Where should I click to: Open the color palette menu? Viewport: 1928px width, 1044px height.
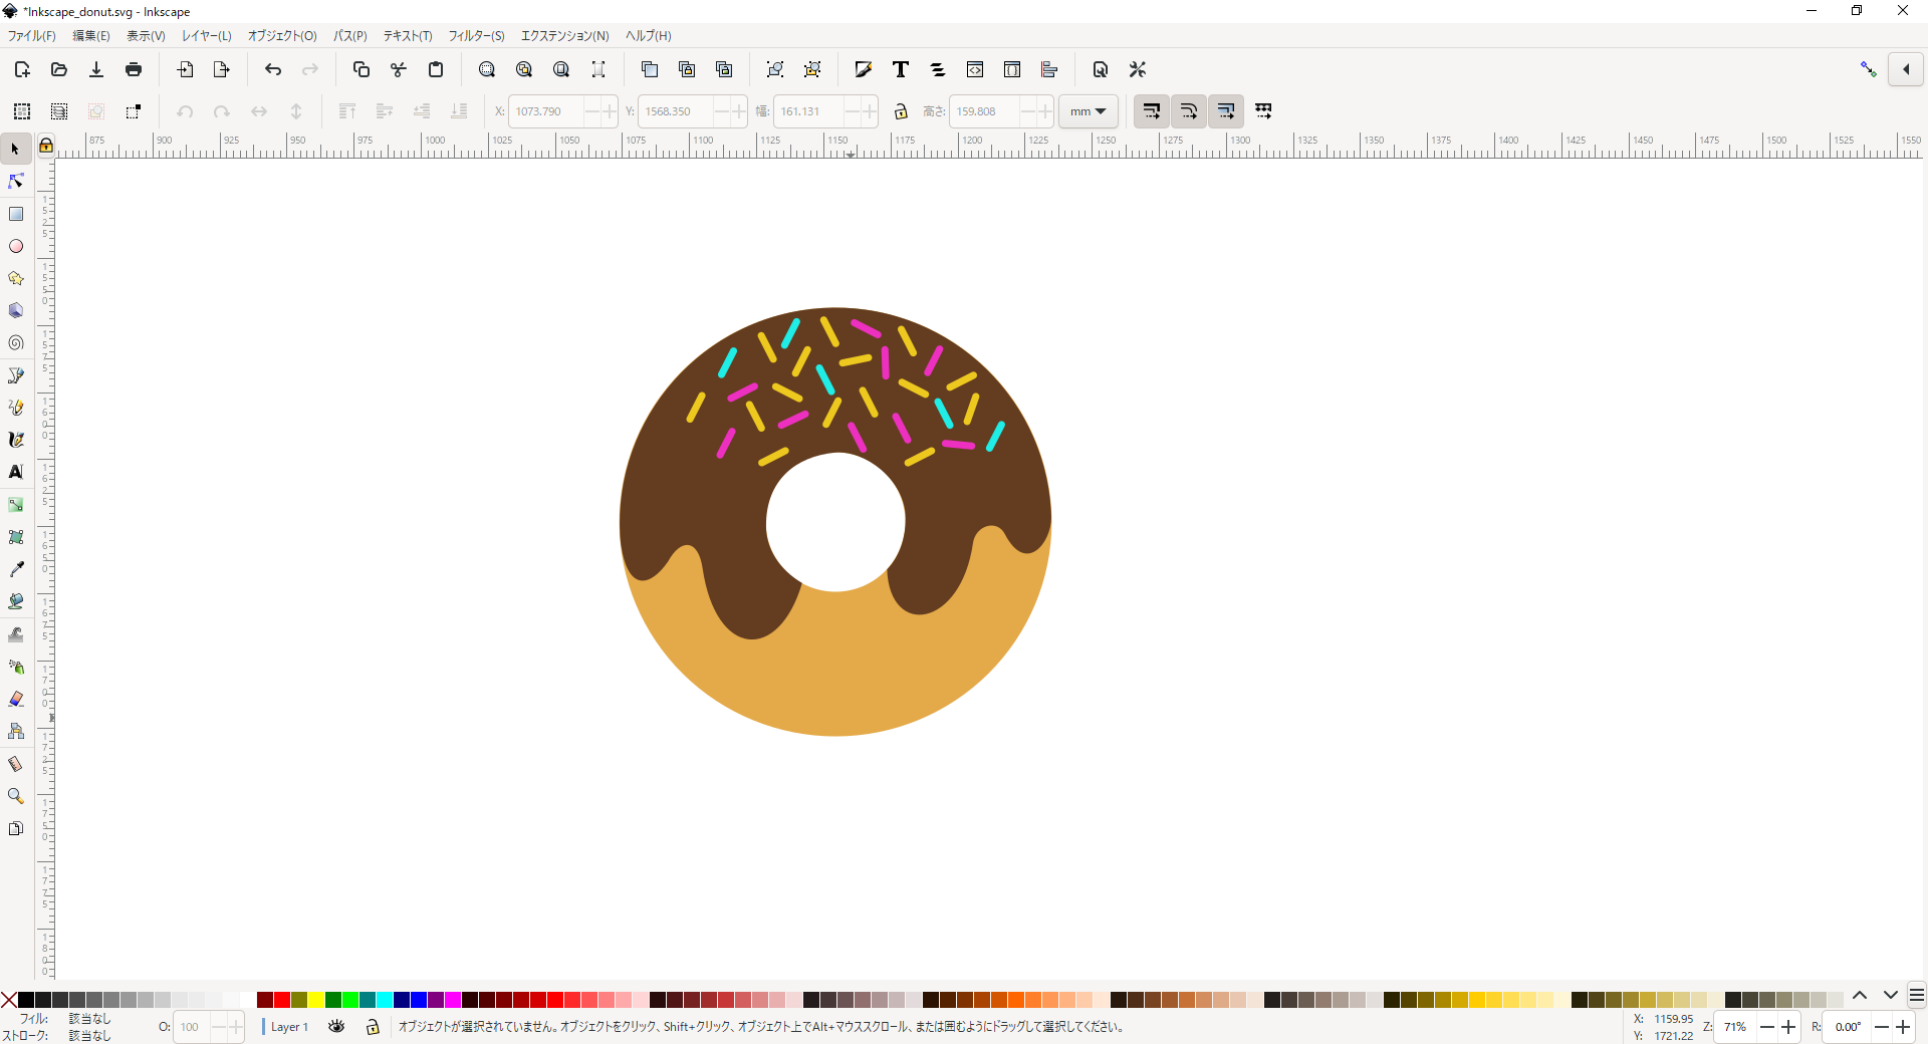(x=1916, y=995)
